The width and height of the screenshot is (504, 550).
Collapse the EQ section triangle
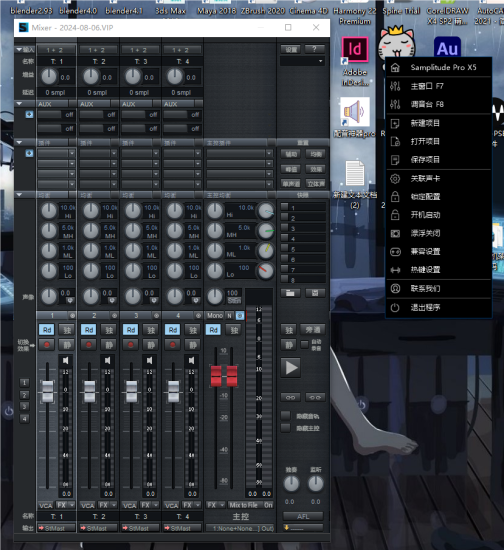point(19,194)
